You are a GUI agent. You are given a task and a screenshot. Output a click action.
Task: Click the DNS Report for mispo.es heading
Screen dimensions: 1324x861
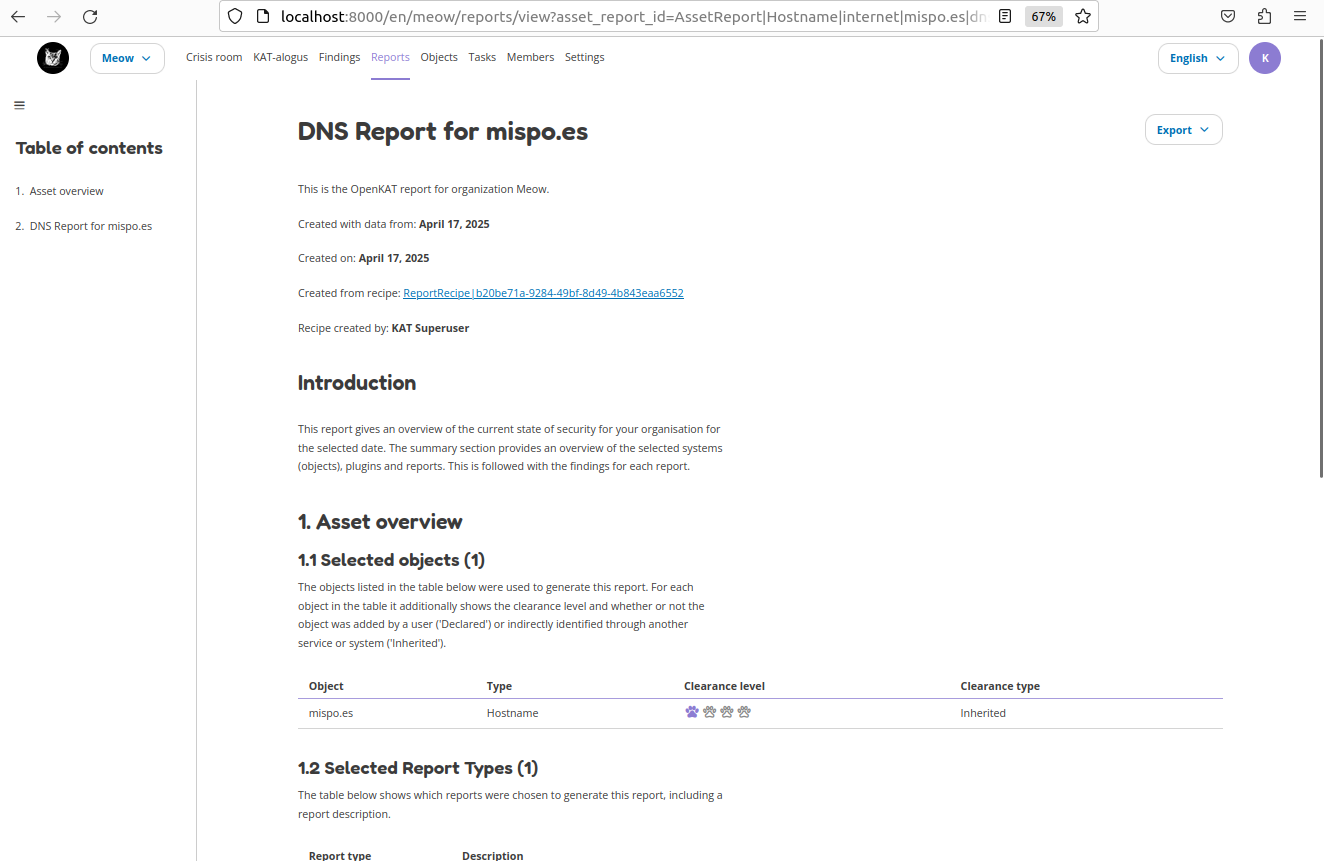point(443,131)
